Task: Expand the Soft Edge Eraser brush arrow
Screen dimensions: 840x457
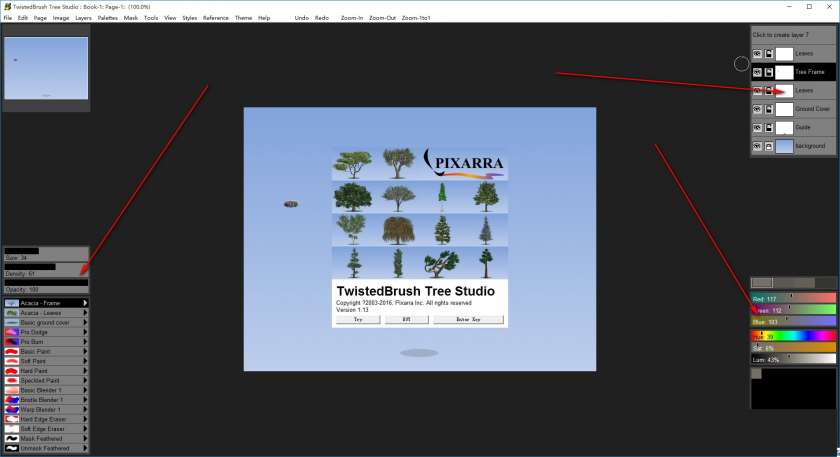Action: [85, 429]
